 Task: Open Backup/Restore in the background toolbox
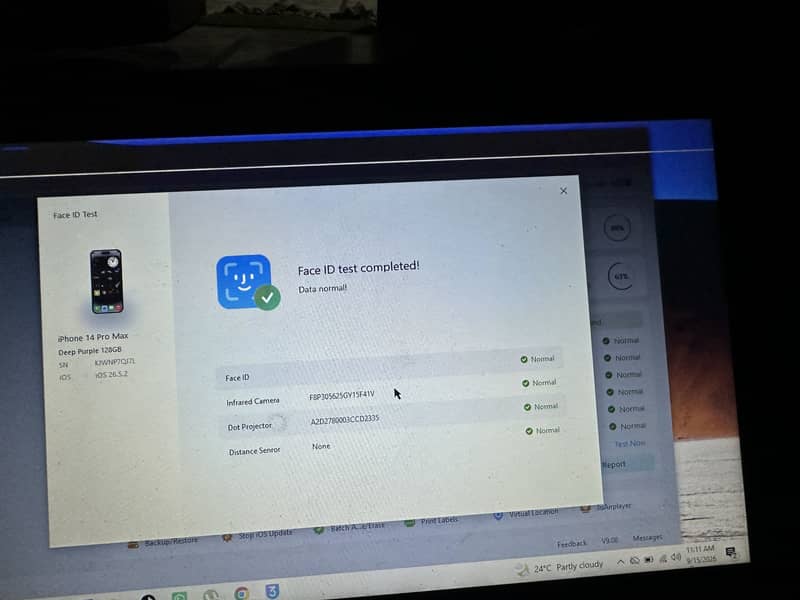[164, 542]
